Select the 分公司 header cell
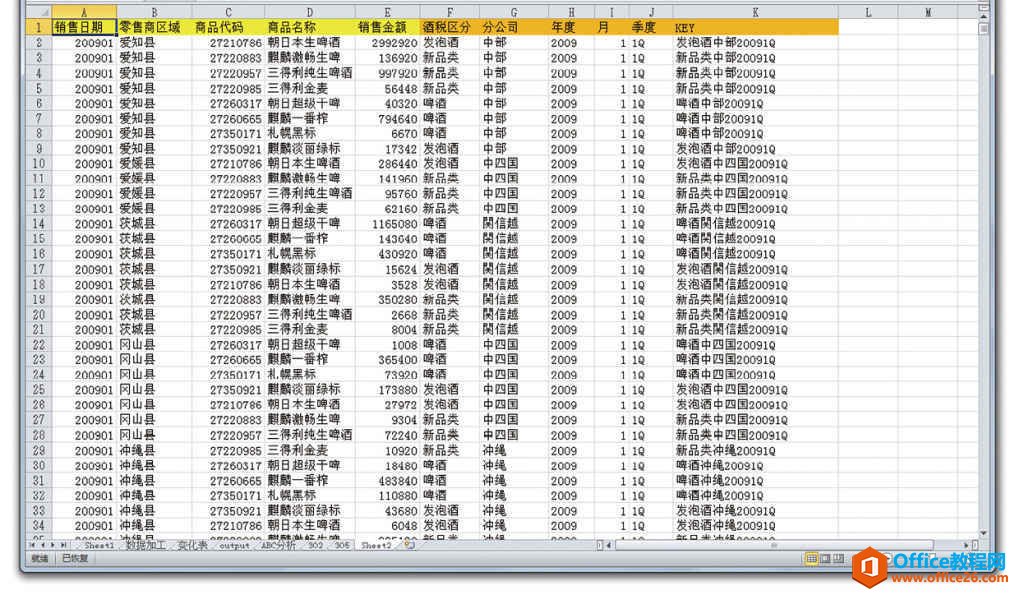The height and width of the screenshot is (595, 1015). tap(514, 27)
